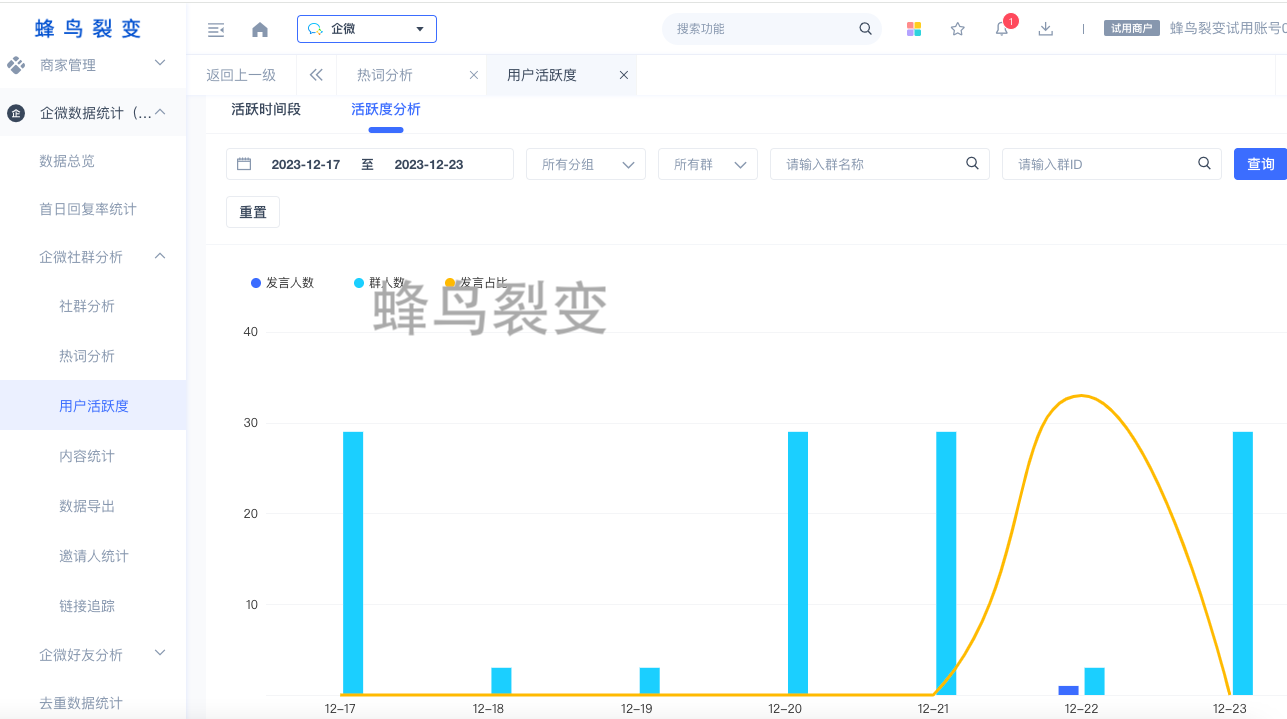Viewport: 1287px width, 719px height.
Task: Click the 重置 button
Action: click(253, 212)
